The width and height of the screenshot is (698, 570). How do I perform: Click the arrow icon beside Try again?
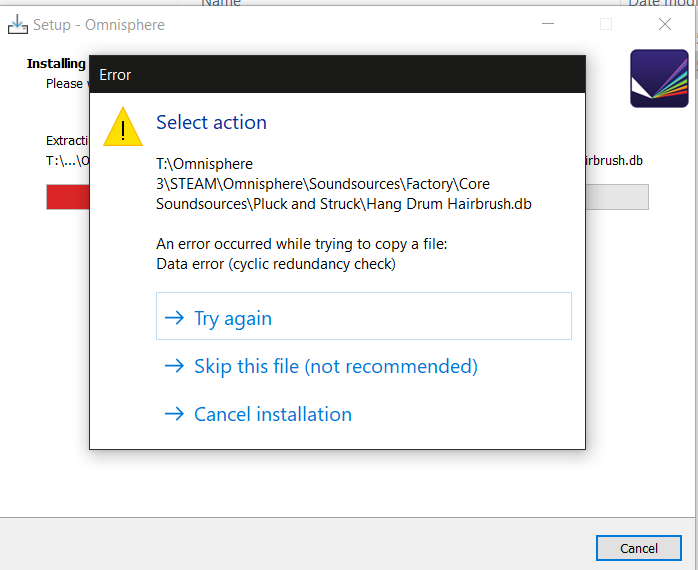(x=174, y=318)
